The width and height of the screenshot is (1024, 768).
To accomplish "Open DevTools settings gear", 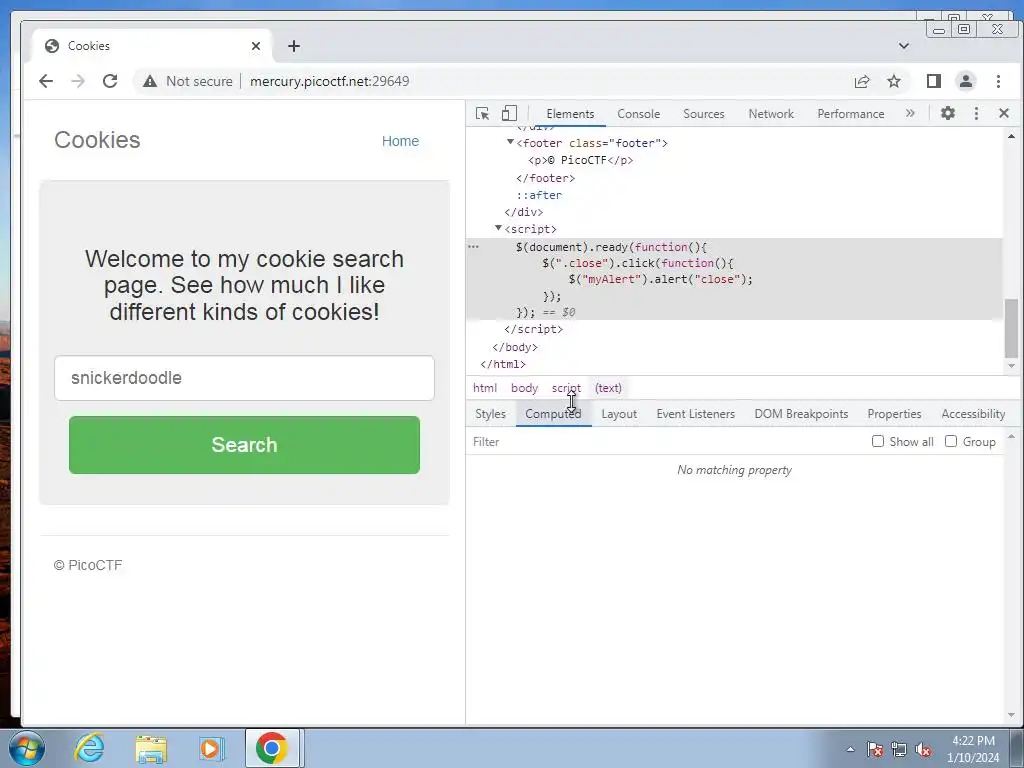I will pos(948,113).
